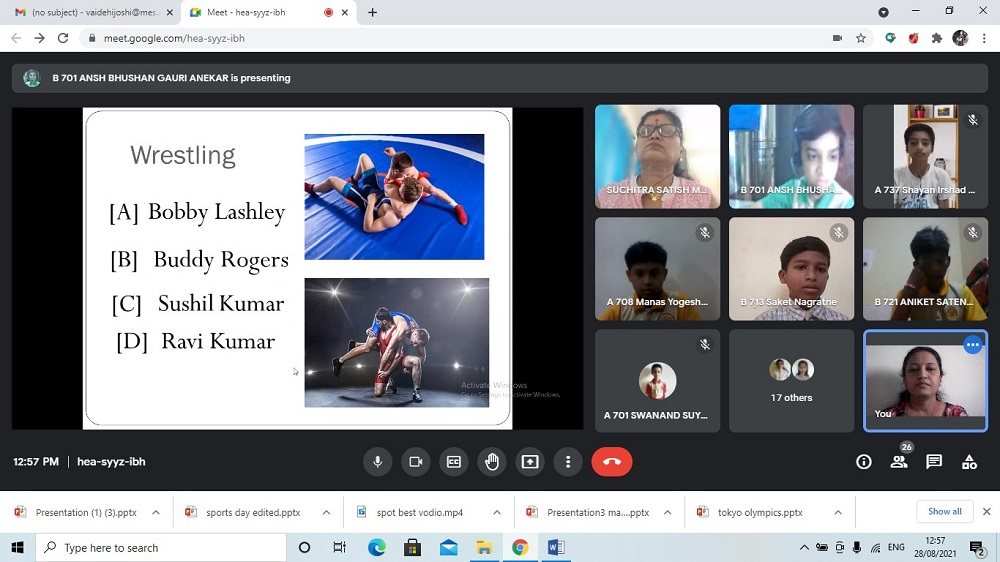The height and width of the screenshot is (562, 1000).
Task: Click the Present now screen share icon
Action: coord(530,462)
